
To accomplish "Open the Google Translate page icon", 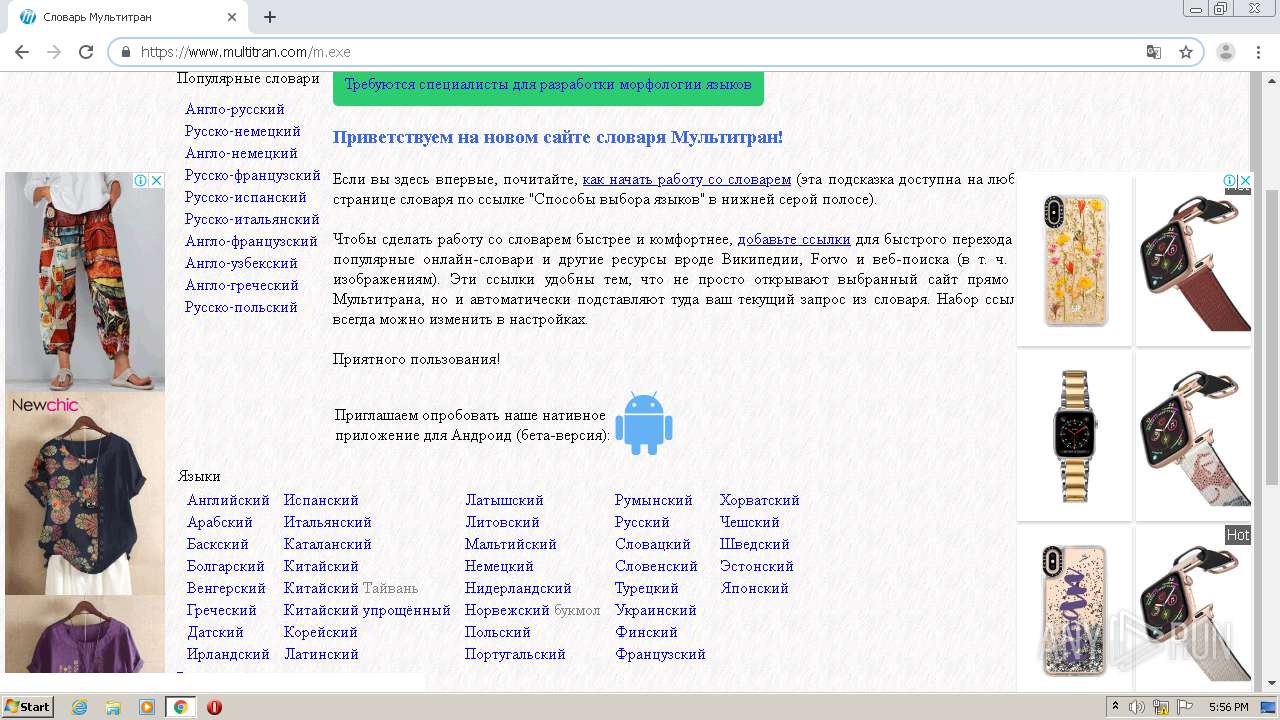I will 1154,52.
